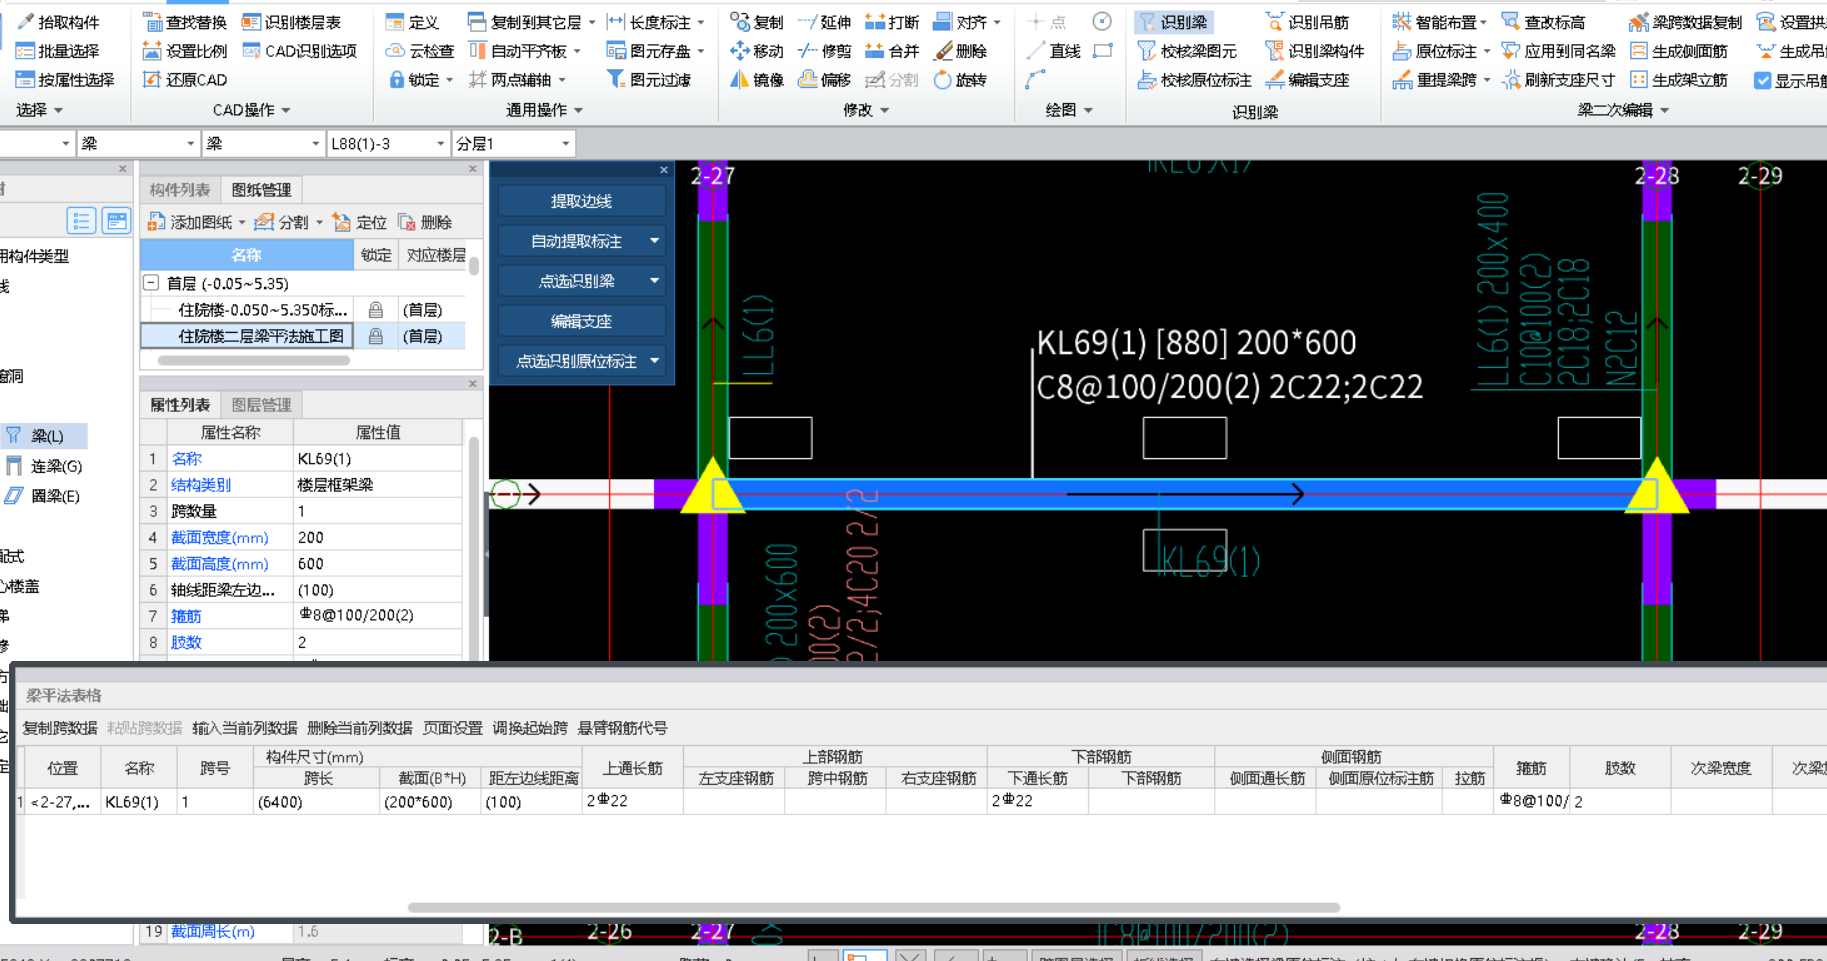Image resolution: width=1827 pixels, height=961 pixels.
Task: Click 刷新支座尺寸 refresh support size
Action: pos(1558,80)
